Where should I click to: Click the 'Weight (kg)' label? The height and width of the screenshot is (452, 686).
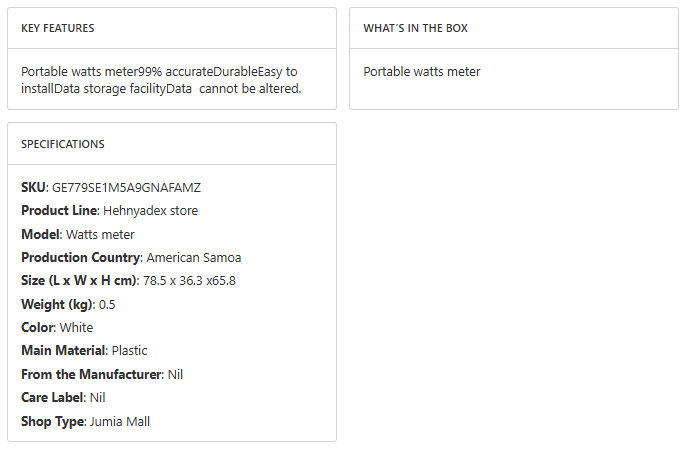pyautogui.click(x=56, y=305)
